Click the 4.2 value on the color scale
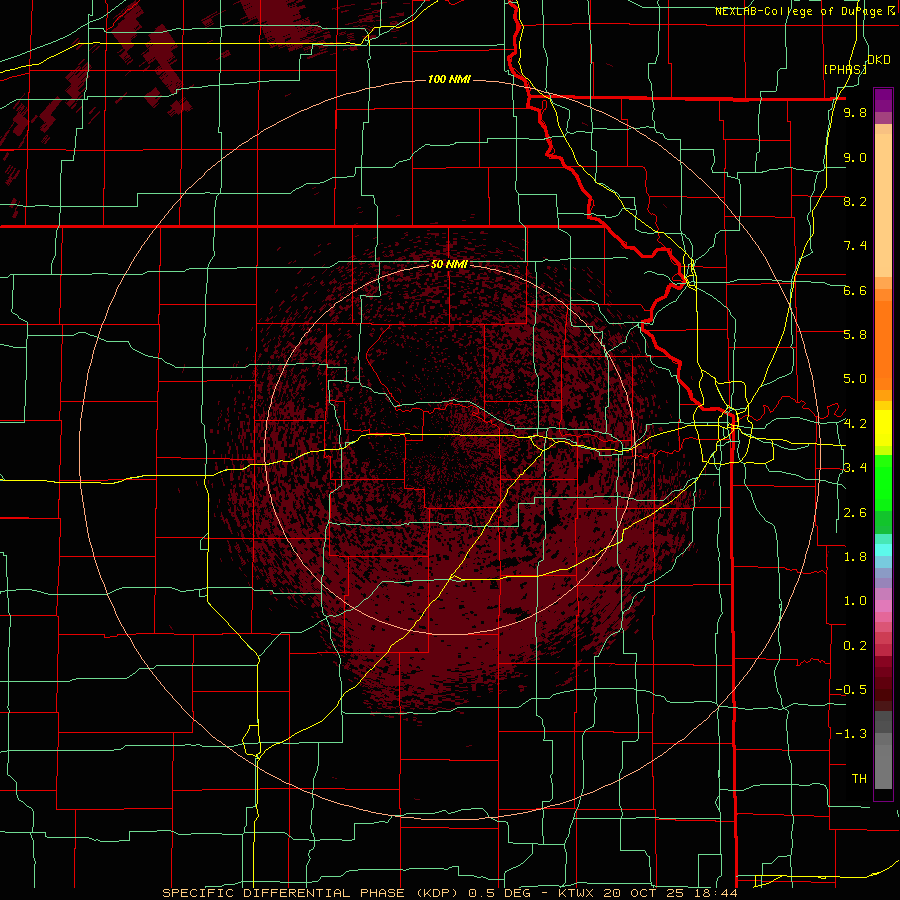Image resolution: width=900 pixels, height=900 pixels. (855, 424)
